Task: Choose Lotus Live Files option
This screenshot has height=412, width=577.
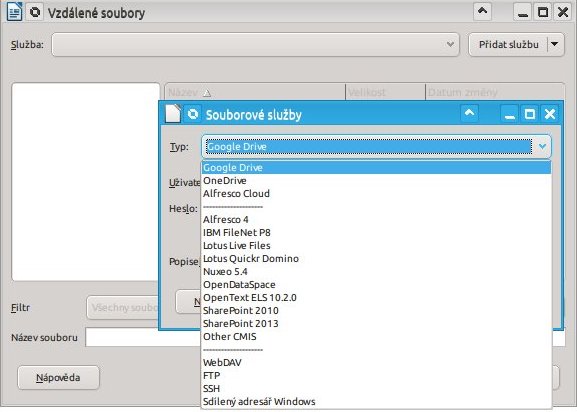Action: coord(376,245)
